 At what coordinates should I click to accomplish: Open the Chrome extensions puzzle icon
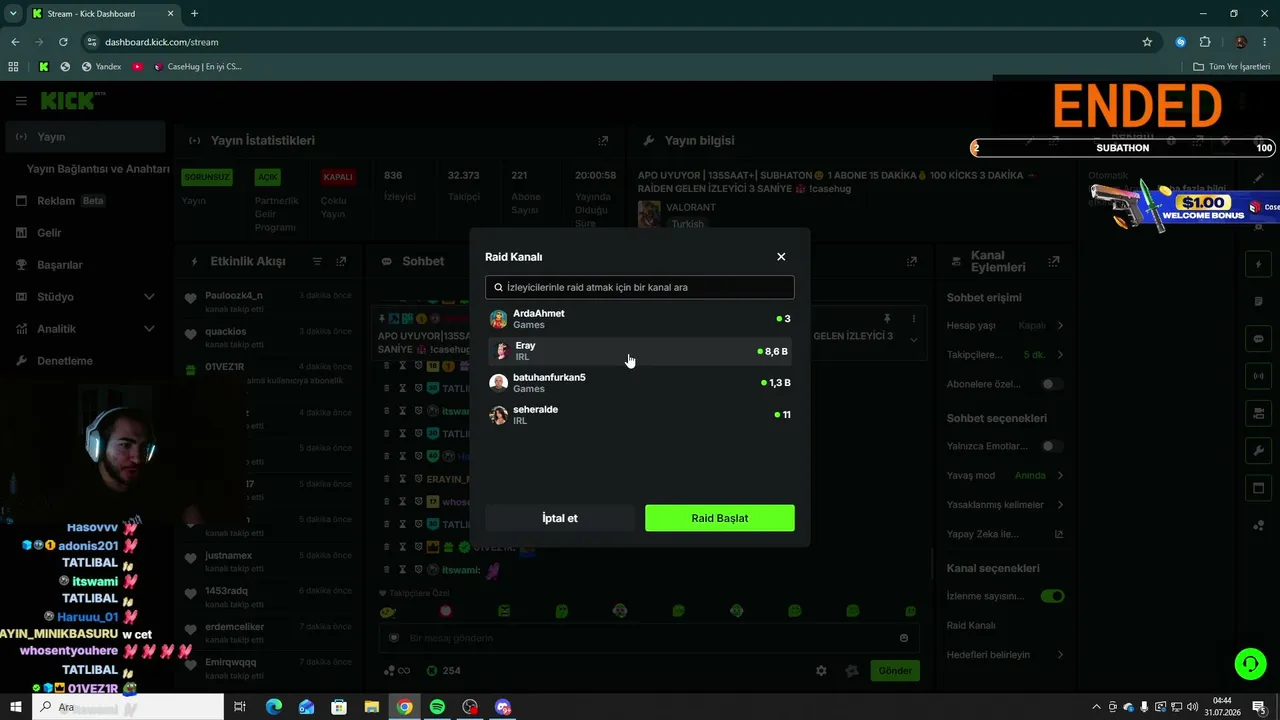(x=1205, y=42)
